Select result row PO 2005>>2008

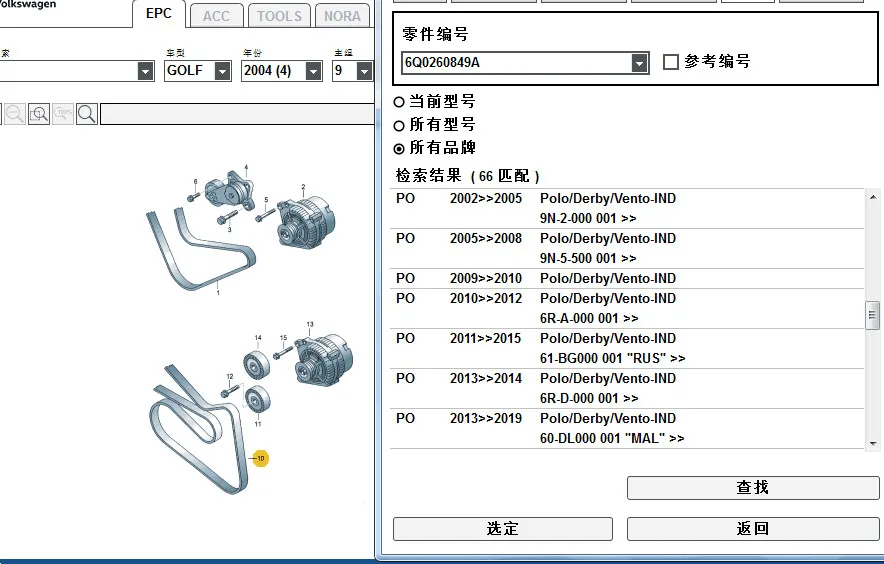point(627,249)
